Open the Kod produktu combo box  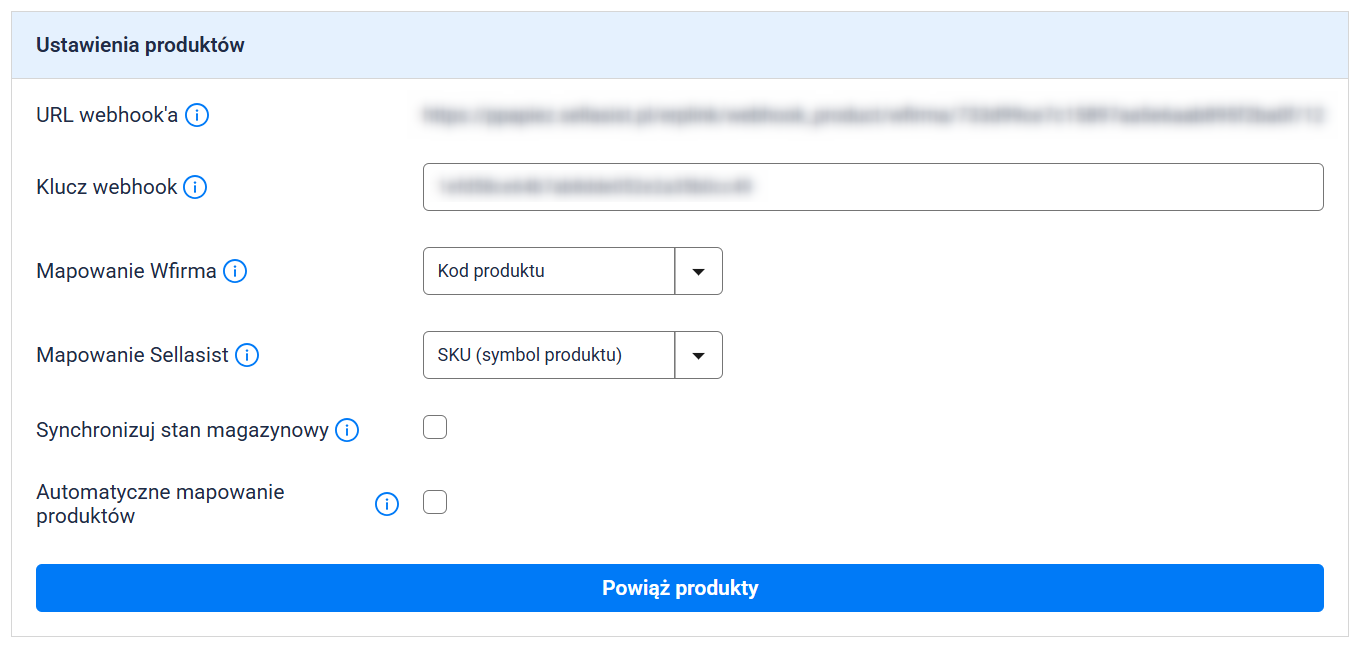click(x=549, y=271)
